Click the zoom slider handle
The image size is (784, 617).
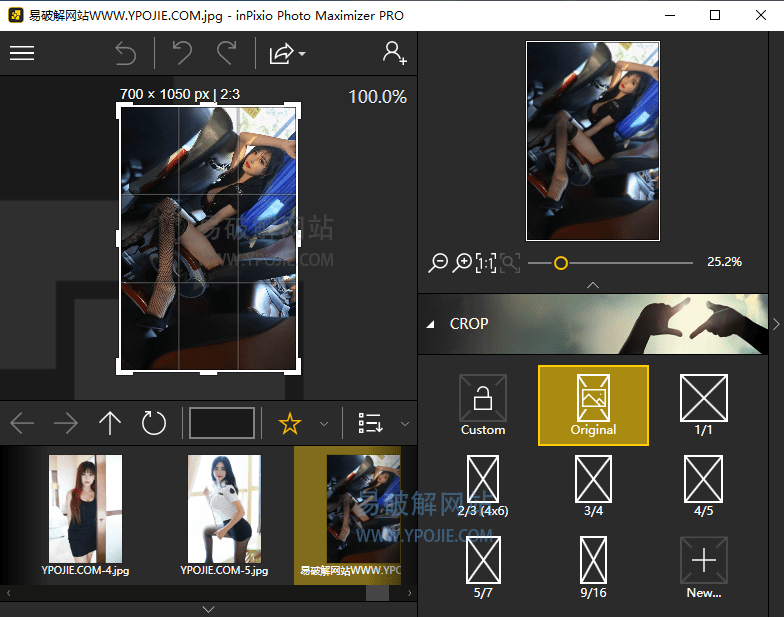(561, 263)
